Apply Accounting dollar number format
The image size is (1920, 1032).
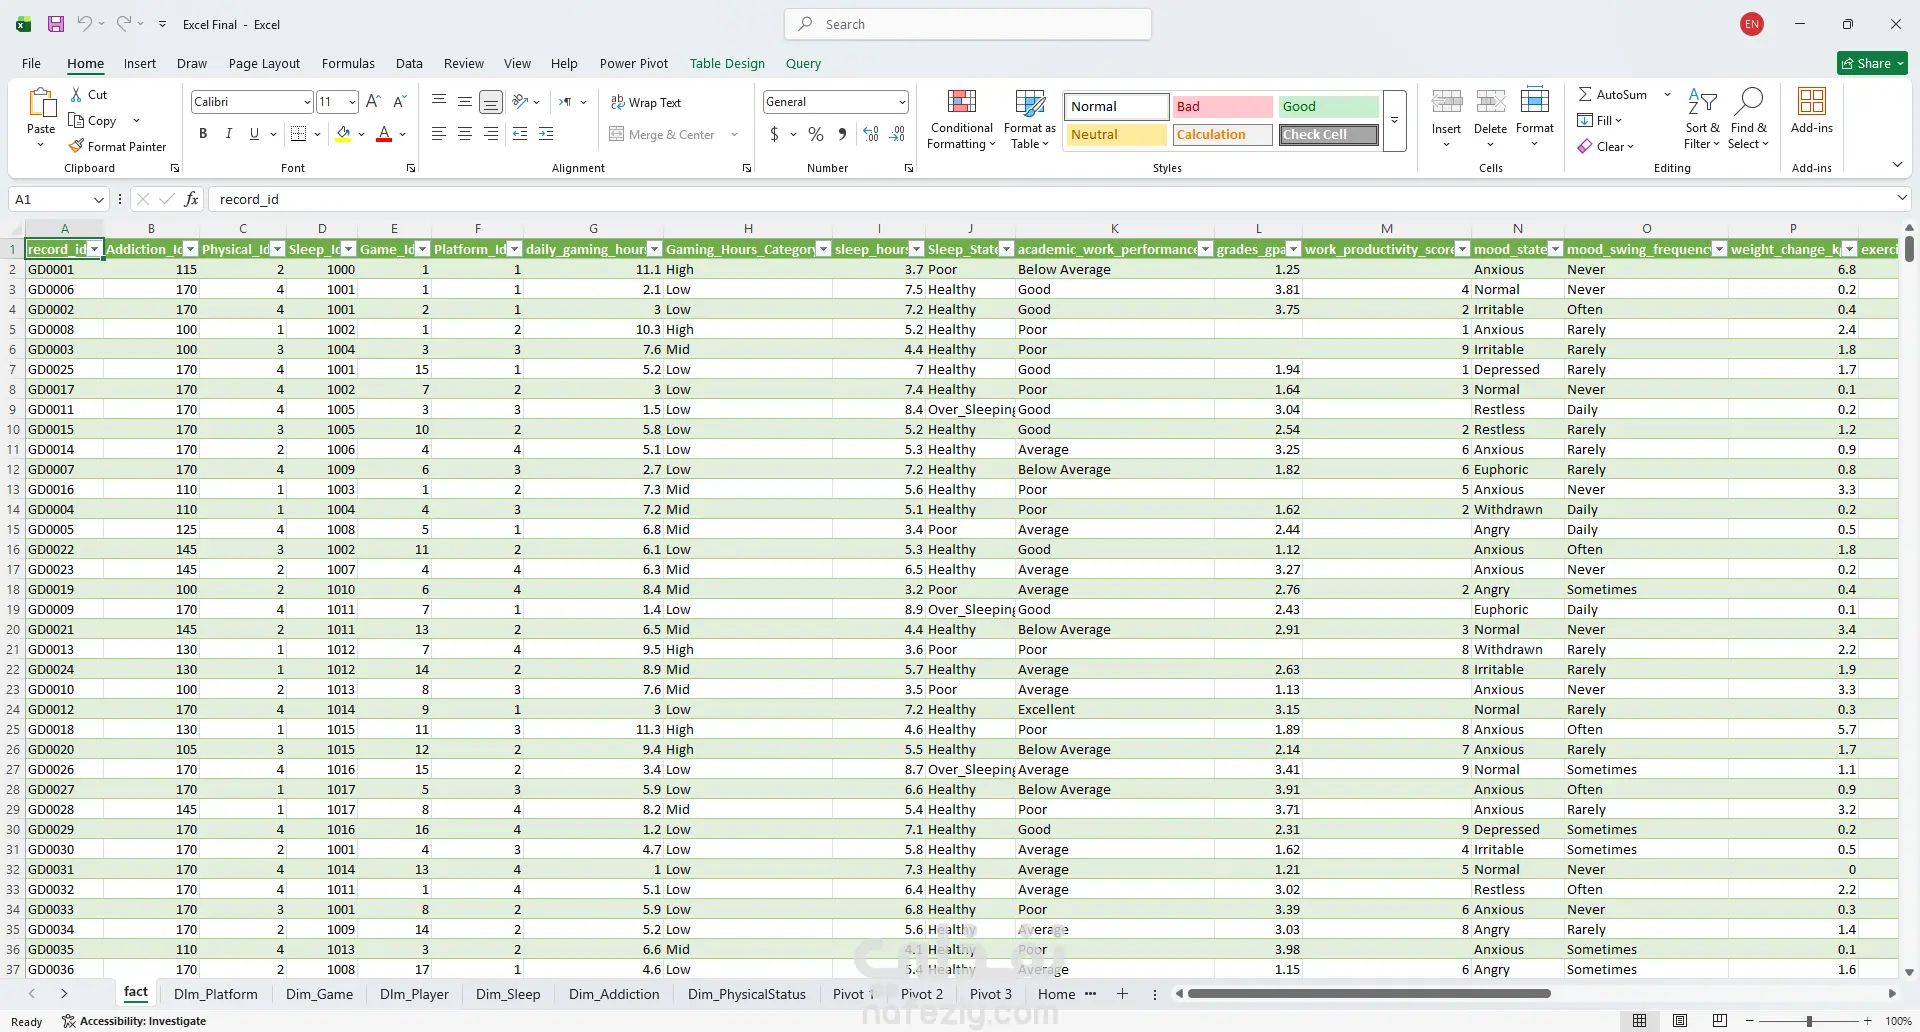(x=774, y=133)
